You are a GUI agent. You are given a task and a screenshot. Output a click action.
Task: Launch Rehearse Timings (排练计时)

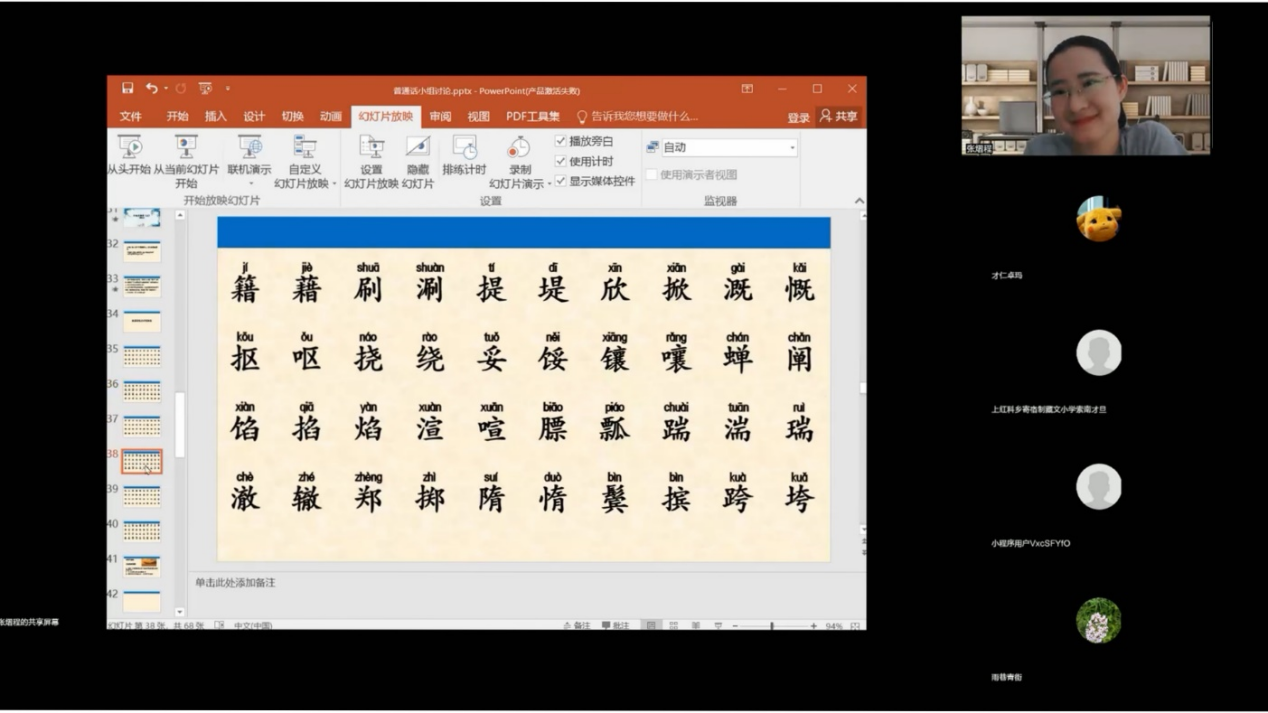[x=464, y=148]
